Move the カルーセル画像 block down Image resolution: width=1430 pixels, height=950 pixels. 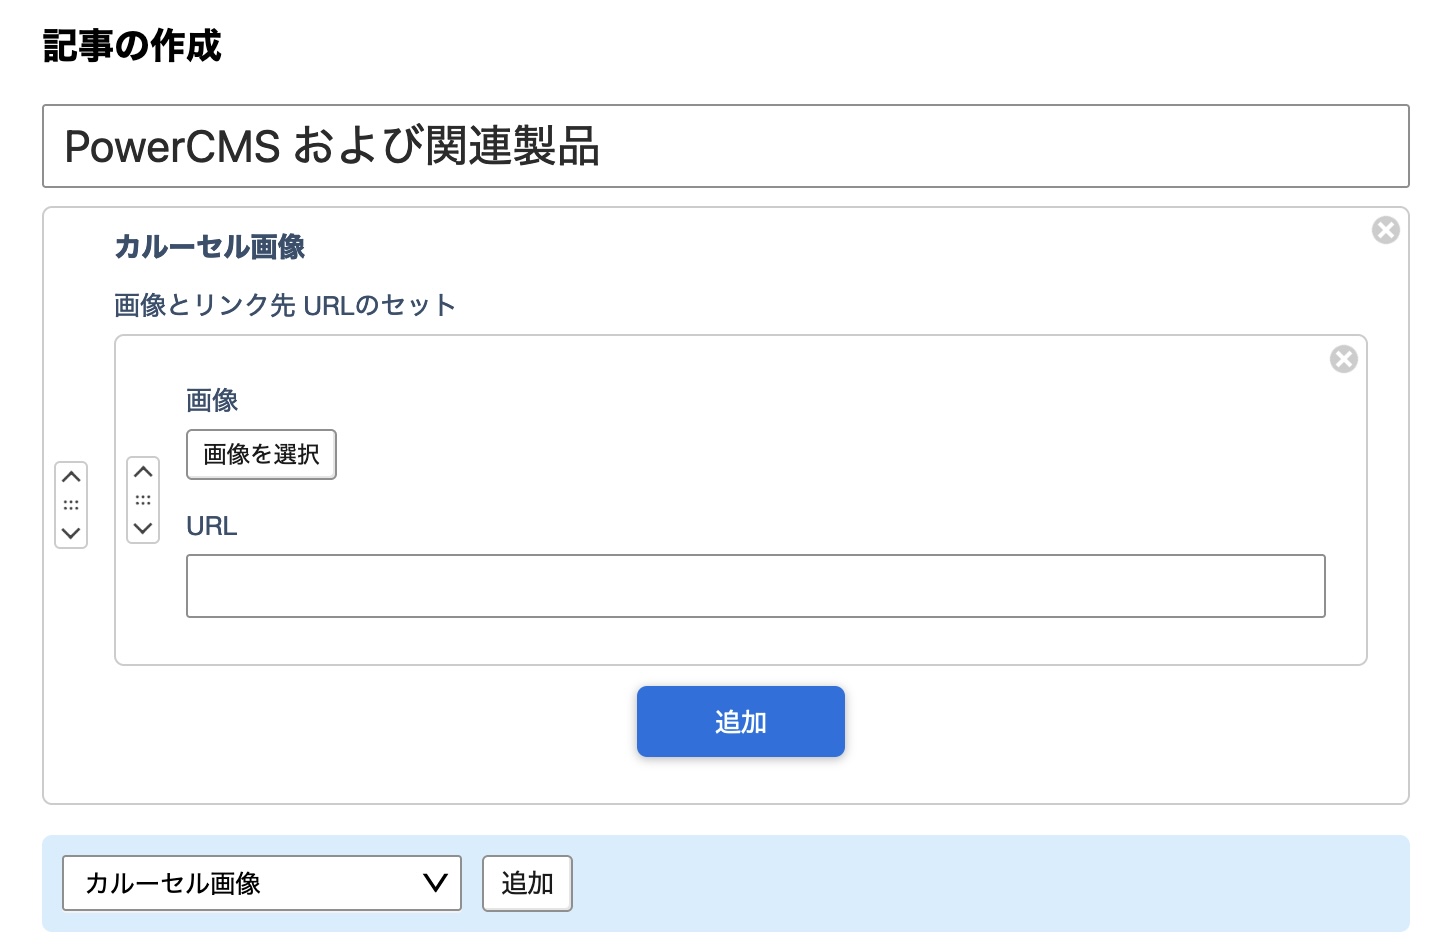click(71, 533)
